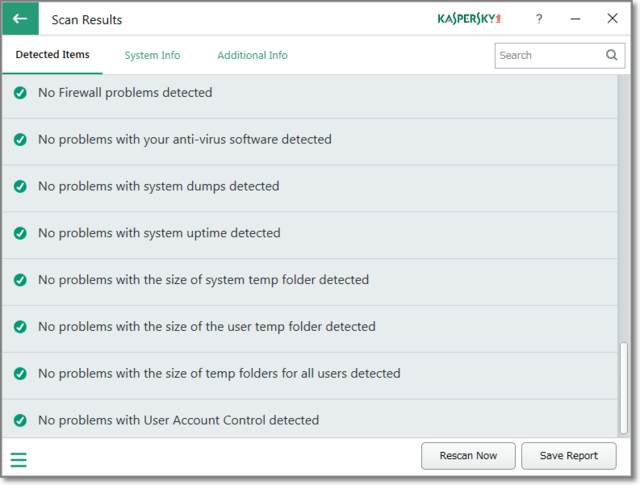The width and height of the screenshot is (640, 485).
Task: Focus the Search input field
Action: click(547, 56)
